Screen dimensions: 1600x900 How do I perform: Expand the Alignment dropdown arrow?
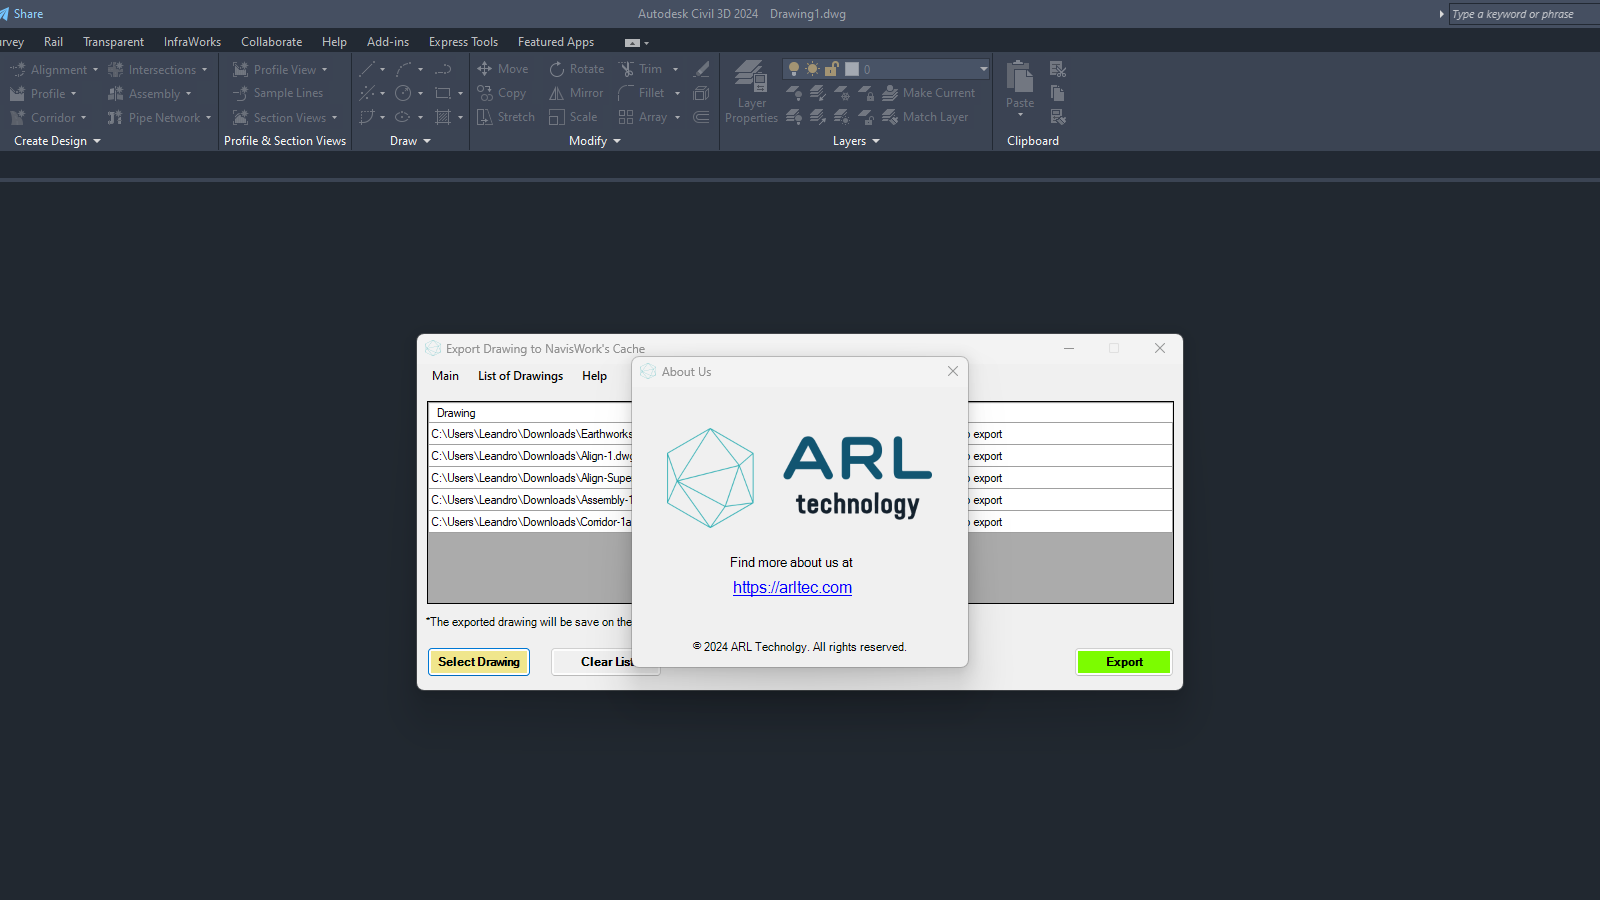(x=96, y=70)
